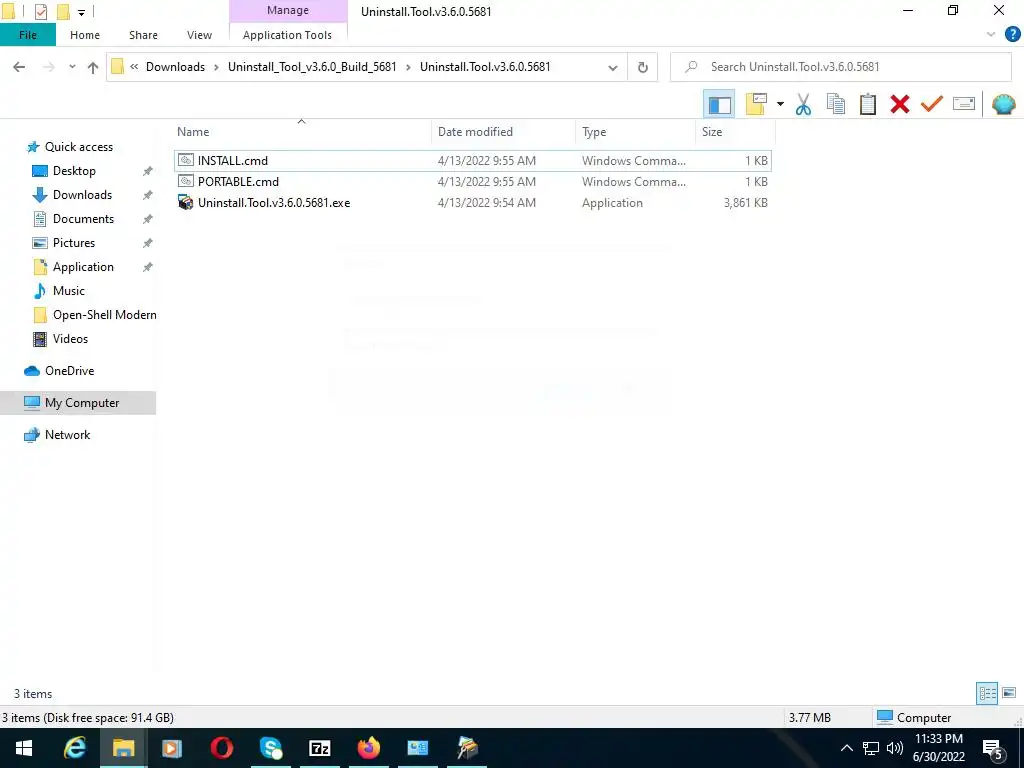The width and height of the screenshot is (1024, 768).
Task: Open Classic Explorer settings shell icon
Action: (x=1004, y=104)
